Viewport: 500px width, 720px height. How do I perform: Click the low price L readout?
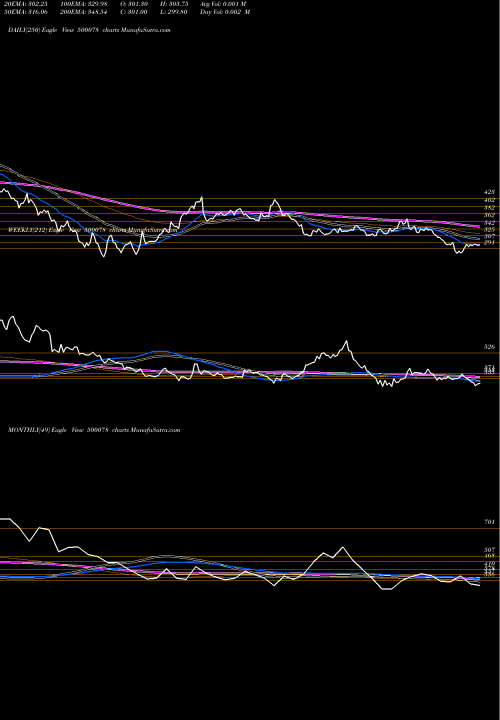(x=175, y=12)
